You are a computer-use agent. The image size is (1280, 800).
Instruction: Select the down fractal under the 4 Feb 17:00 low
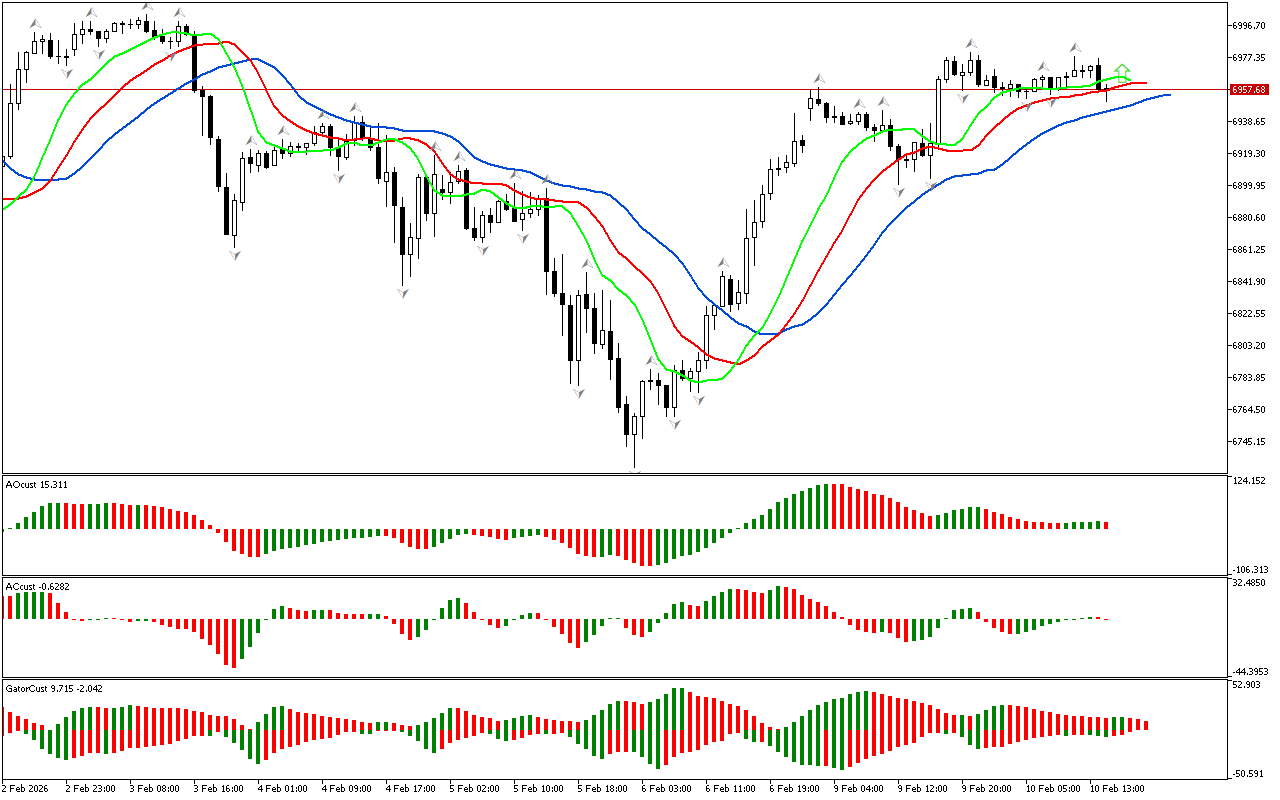tap(403, 292)
